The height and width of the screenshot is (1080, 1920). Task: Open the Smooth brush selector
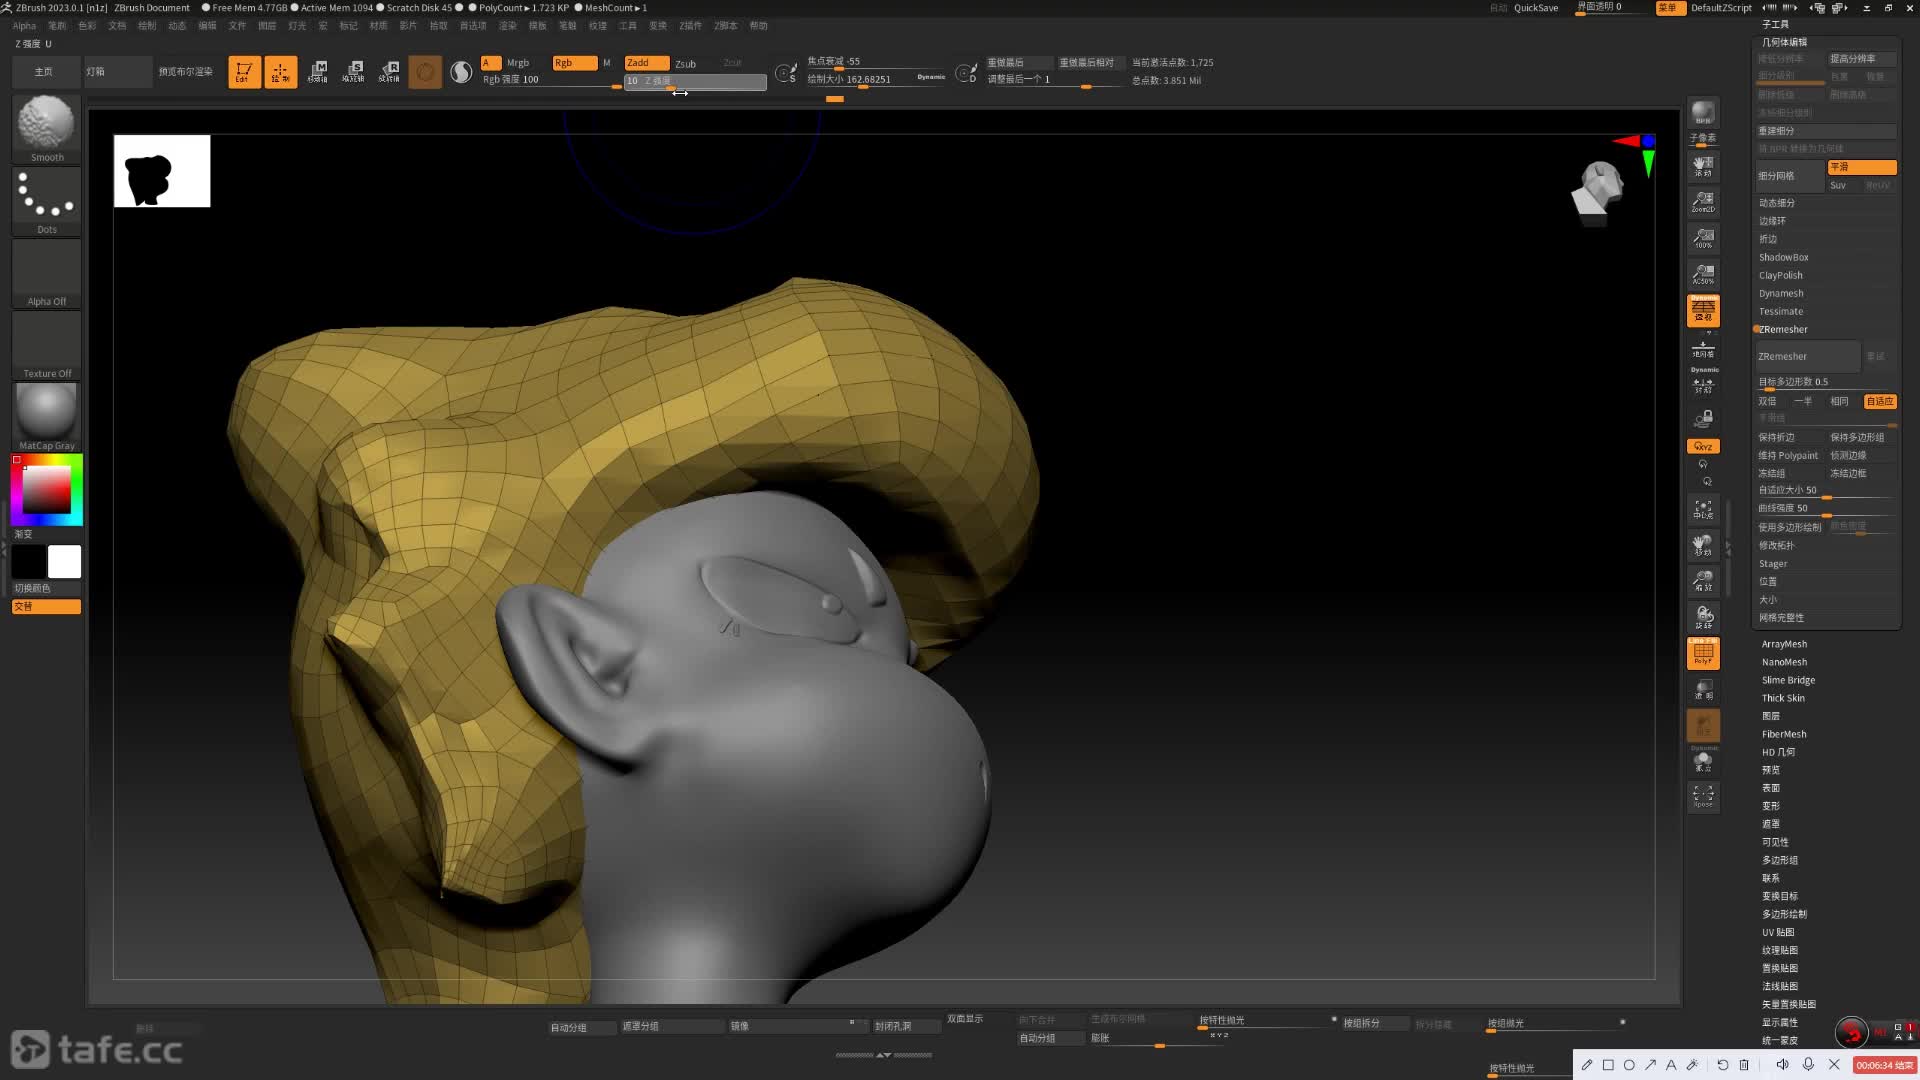(x=46, y=129)
